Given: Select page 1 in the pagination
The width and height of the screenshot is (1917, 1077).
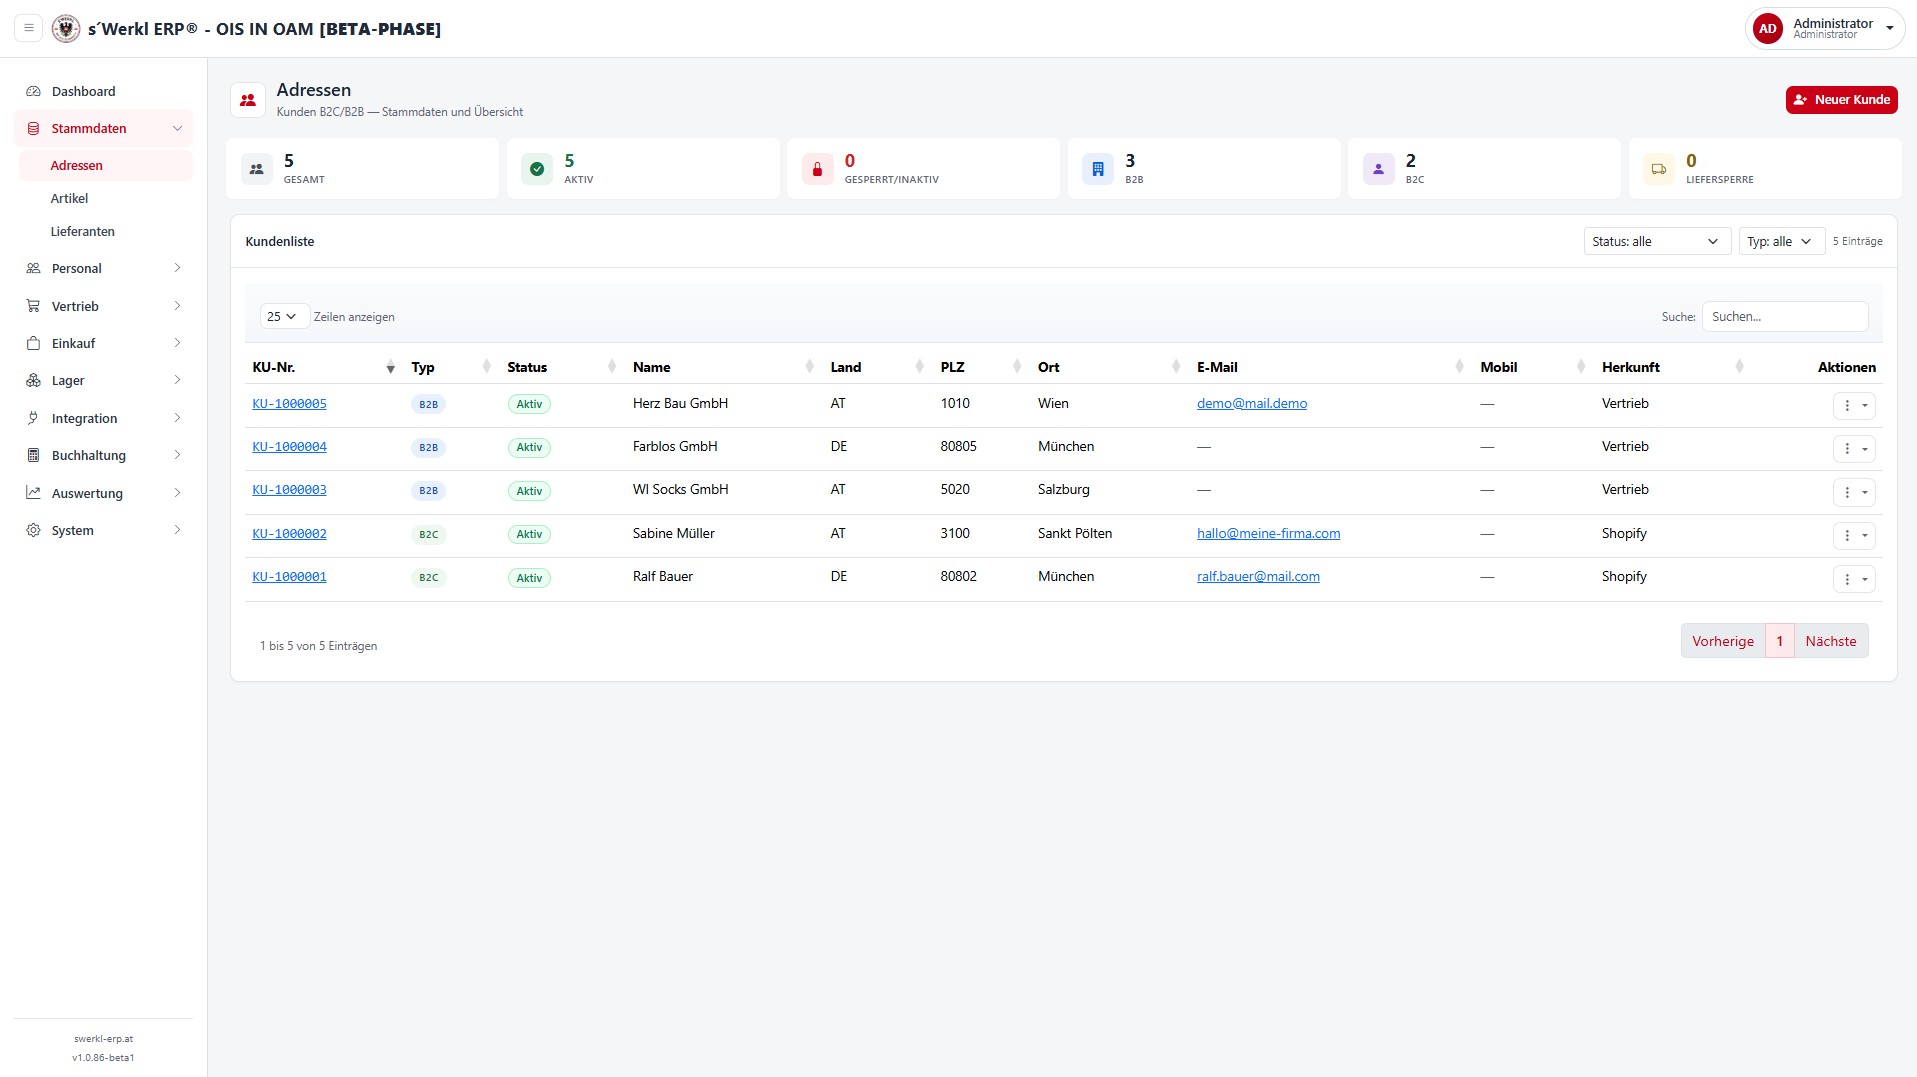Looking at the screenshot, I should point(1779,641).
